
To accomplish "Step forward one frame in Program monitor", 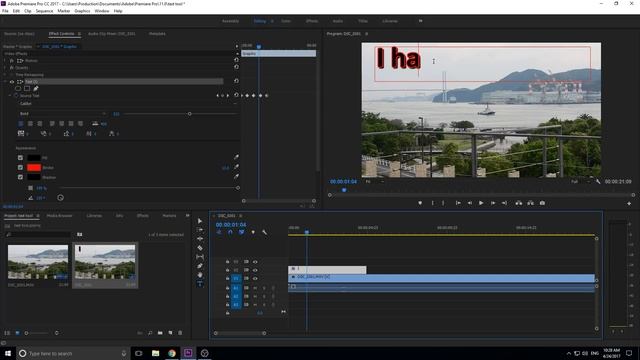I will point(493,203).
